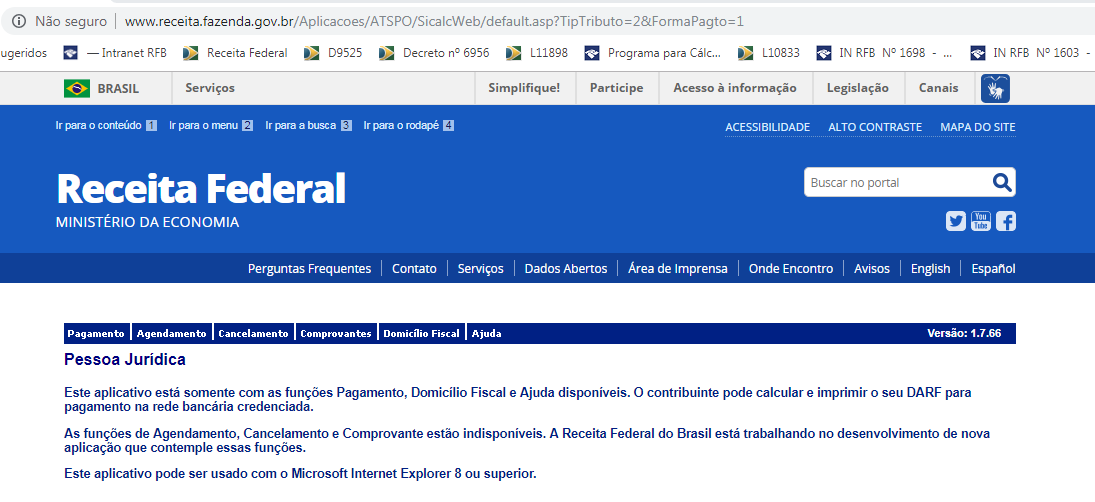The image size is (1095, 502).
Task: Click the Brazil flag icon in the government bar
Action: pos(77,89)
